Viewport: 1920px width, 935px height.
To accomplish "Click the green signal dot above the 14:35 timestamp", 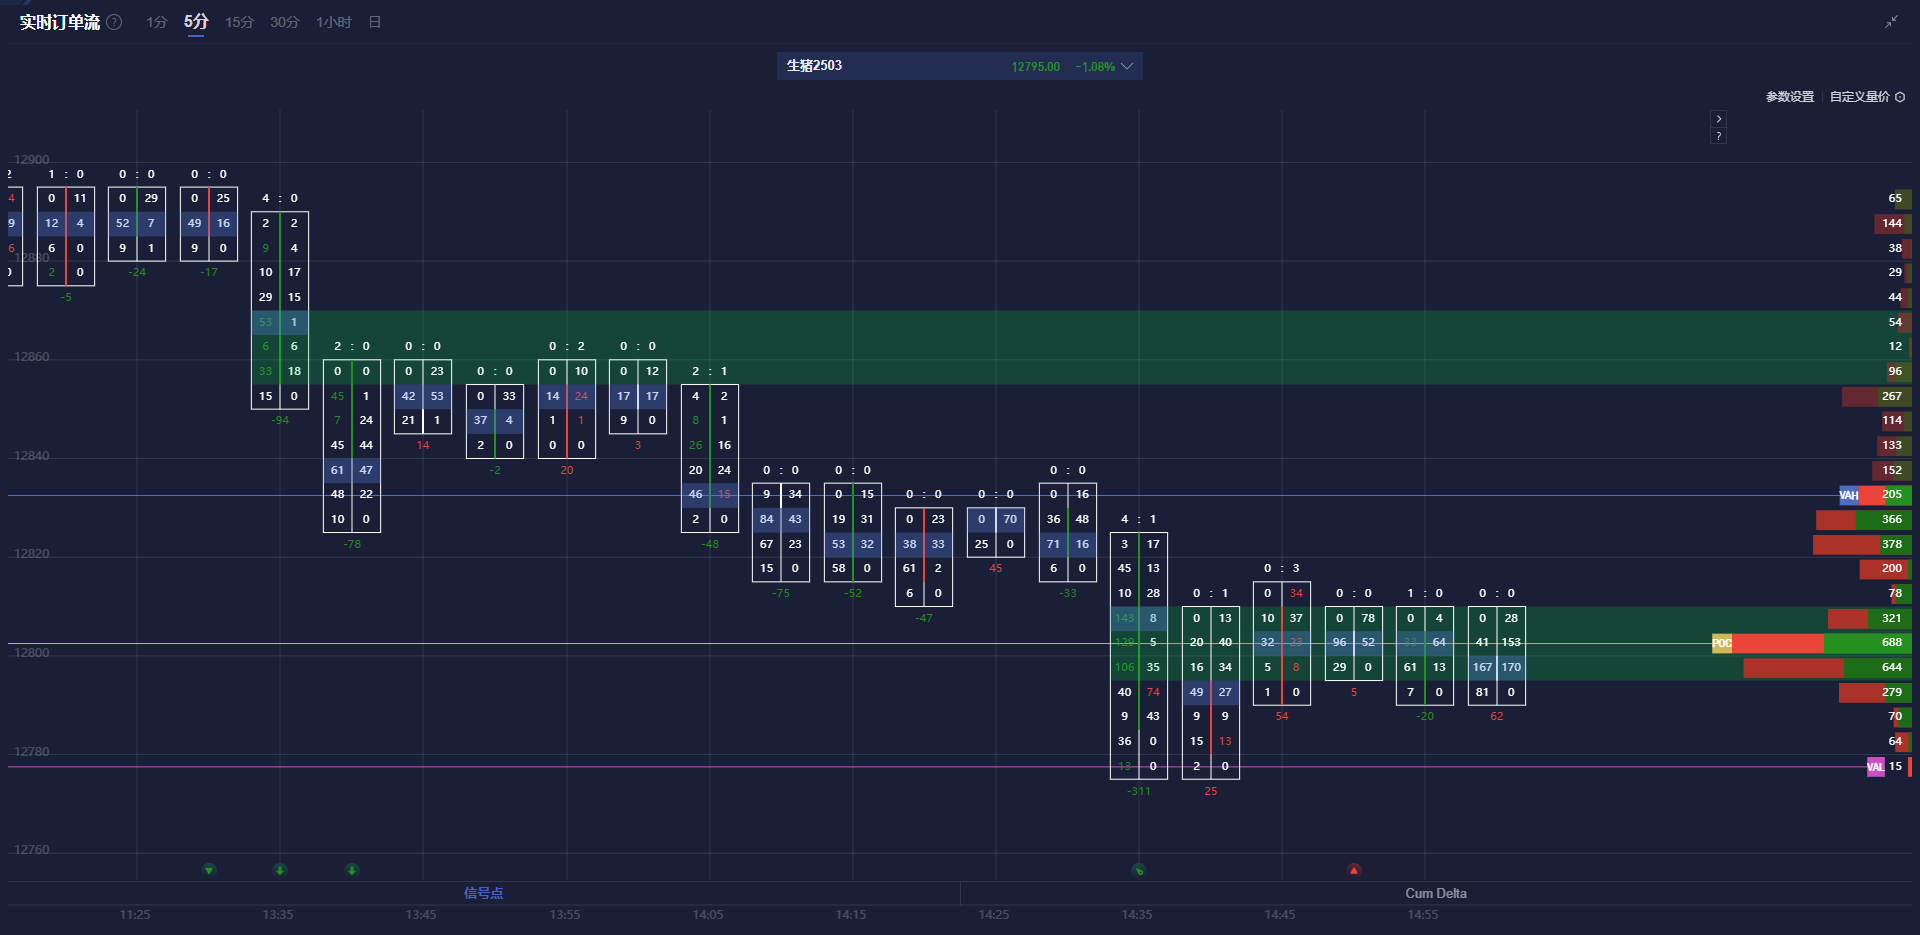I will click(1138, 870).
